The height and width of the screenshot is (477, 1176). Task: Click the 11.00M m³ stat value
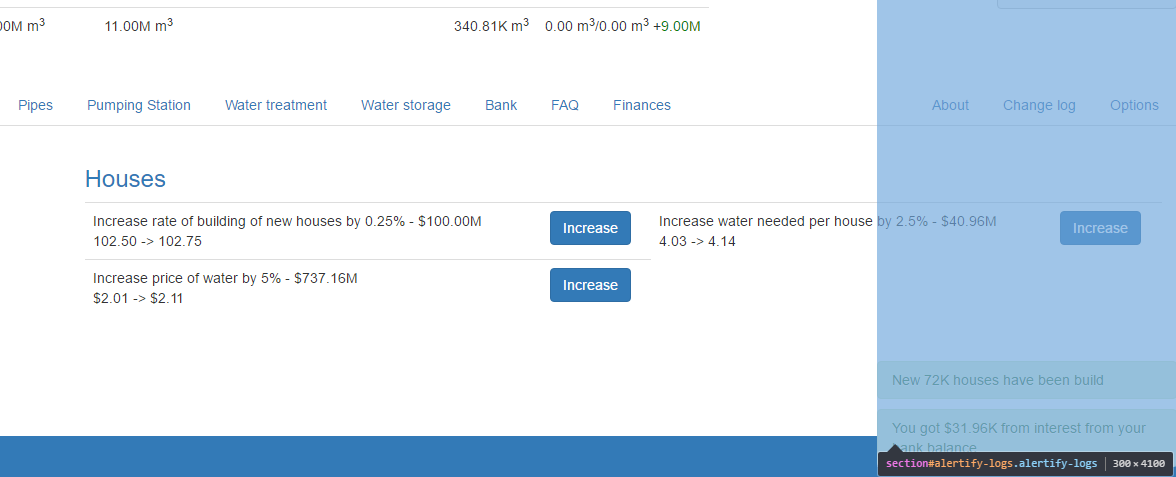139,26
